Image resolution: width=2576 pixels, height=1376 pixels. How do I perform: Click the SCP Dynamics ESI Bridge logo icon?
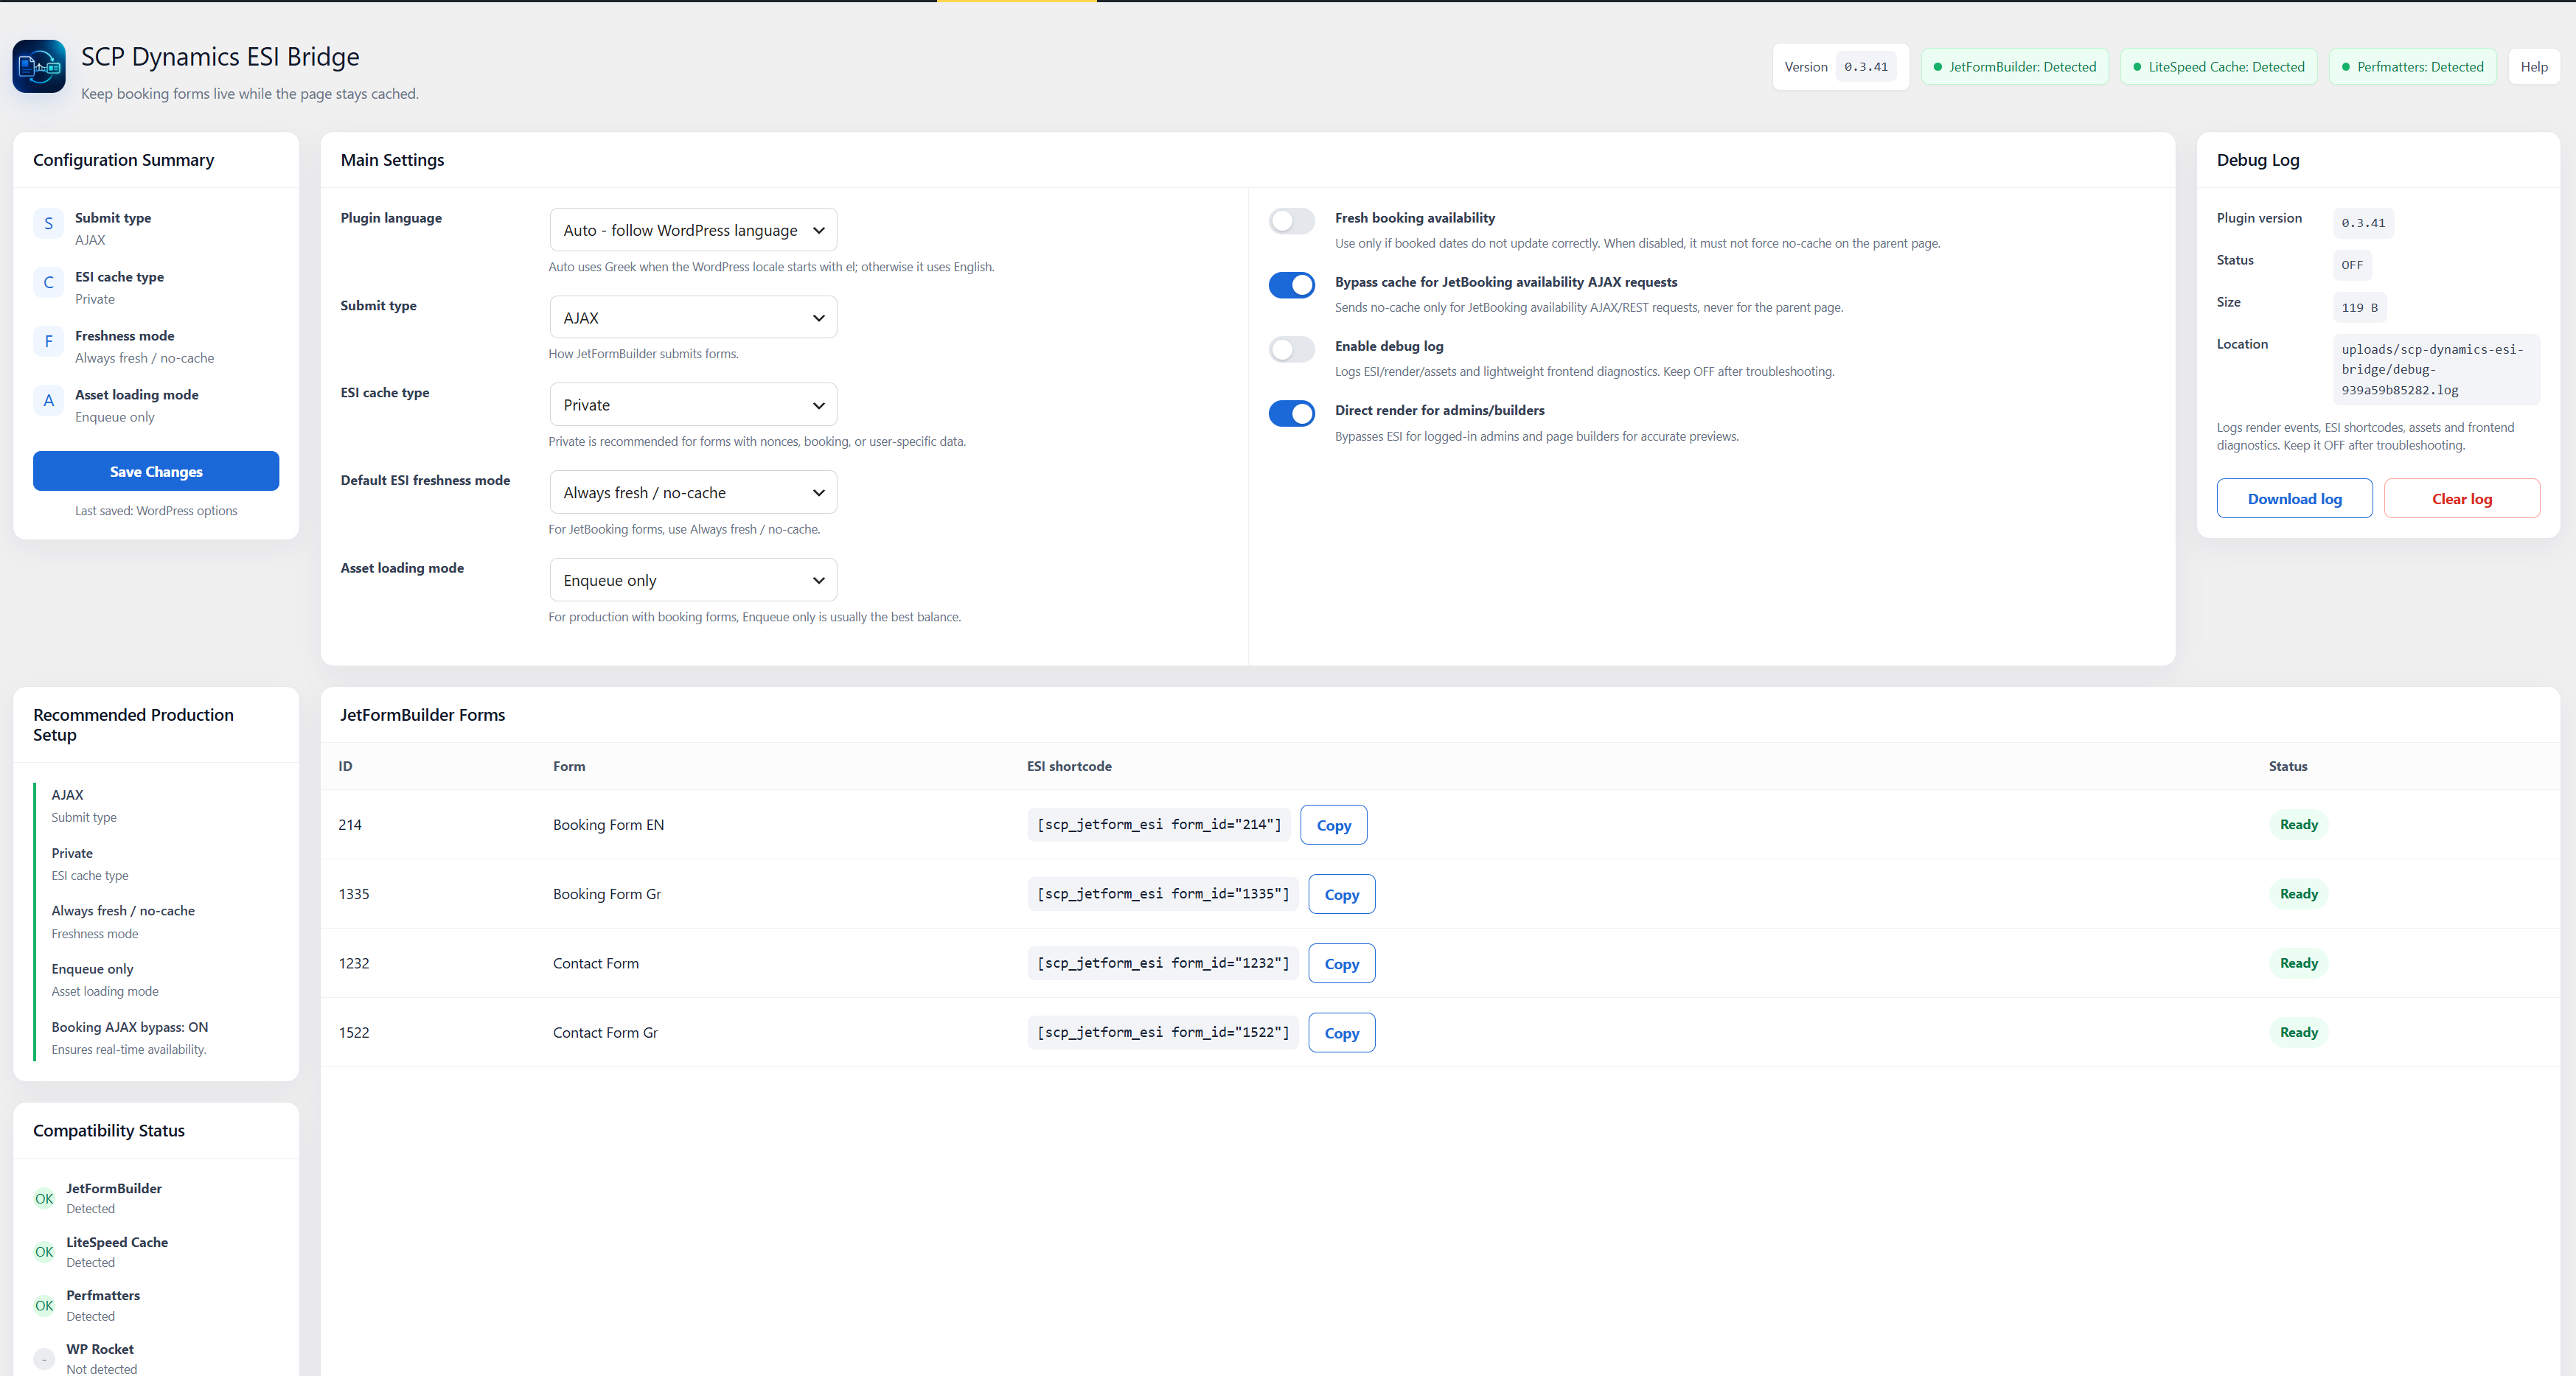39,66
